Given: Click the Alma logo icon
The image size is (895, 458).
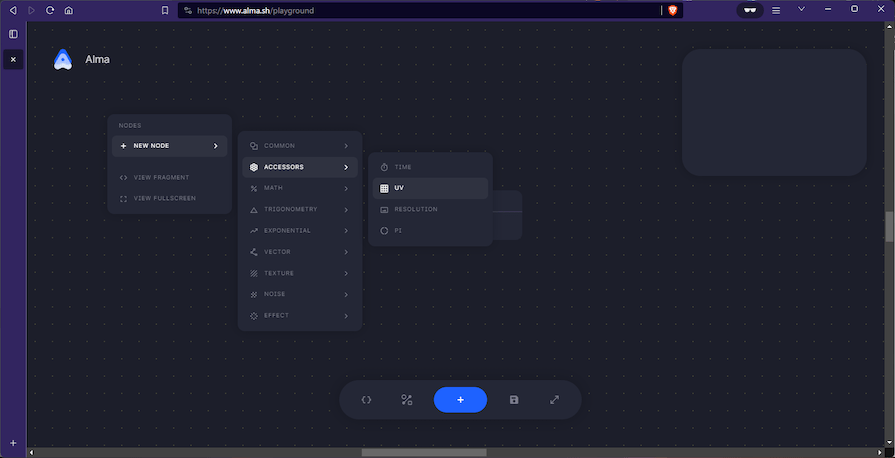Looking at the screenshot, I should pos(63,60).
